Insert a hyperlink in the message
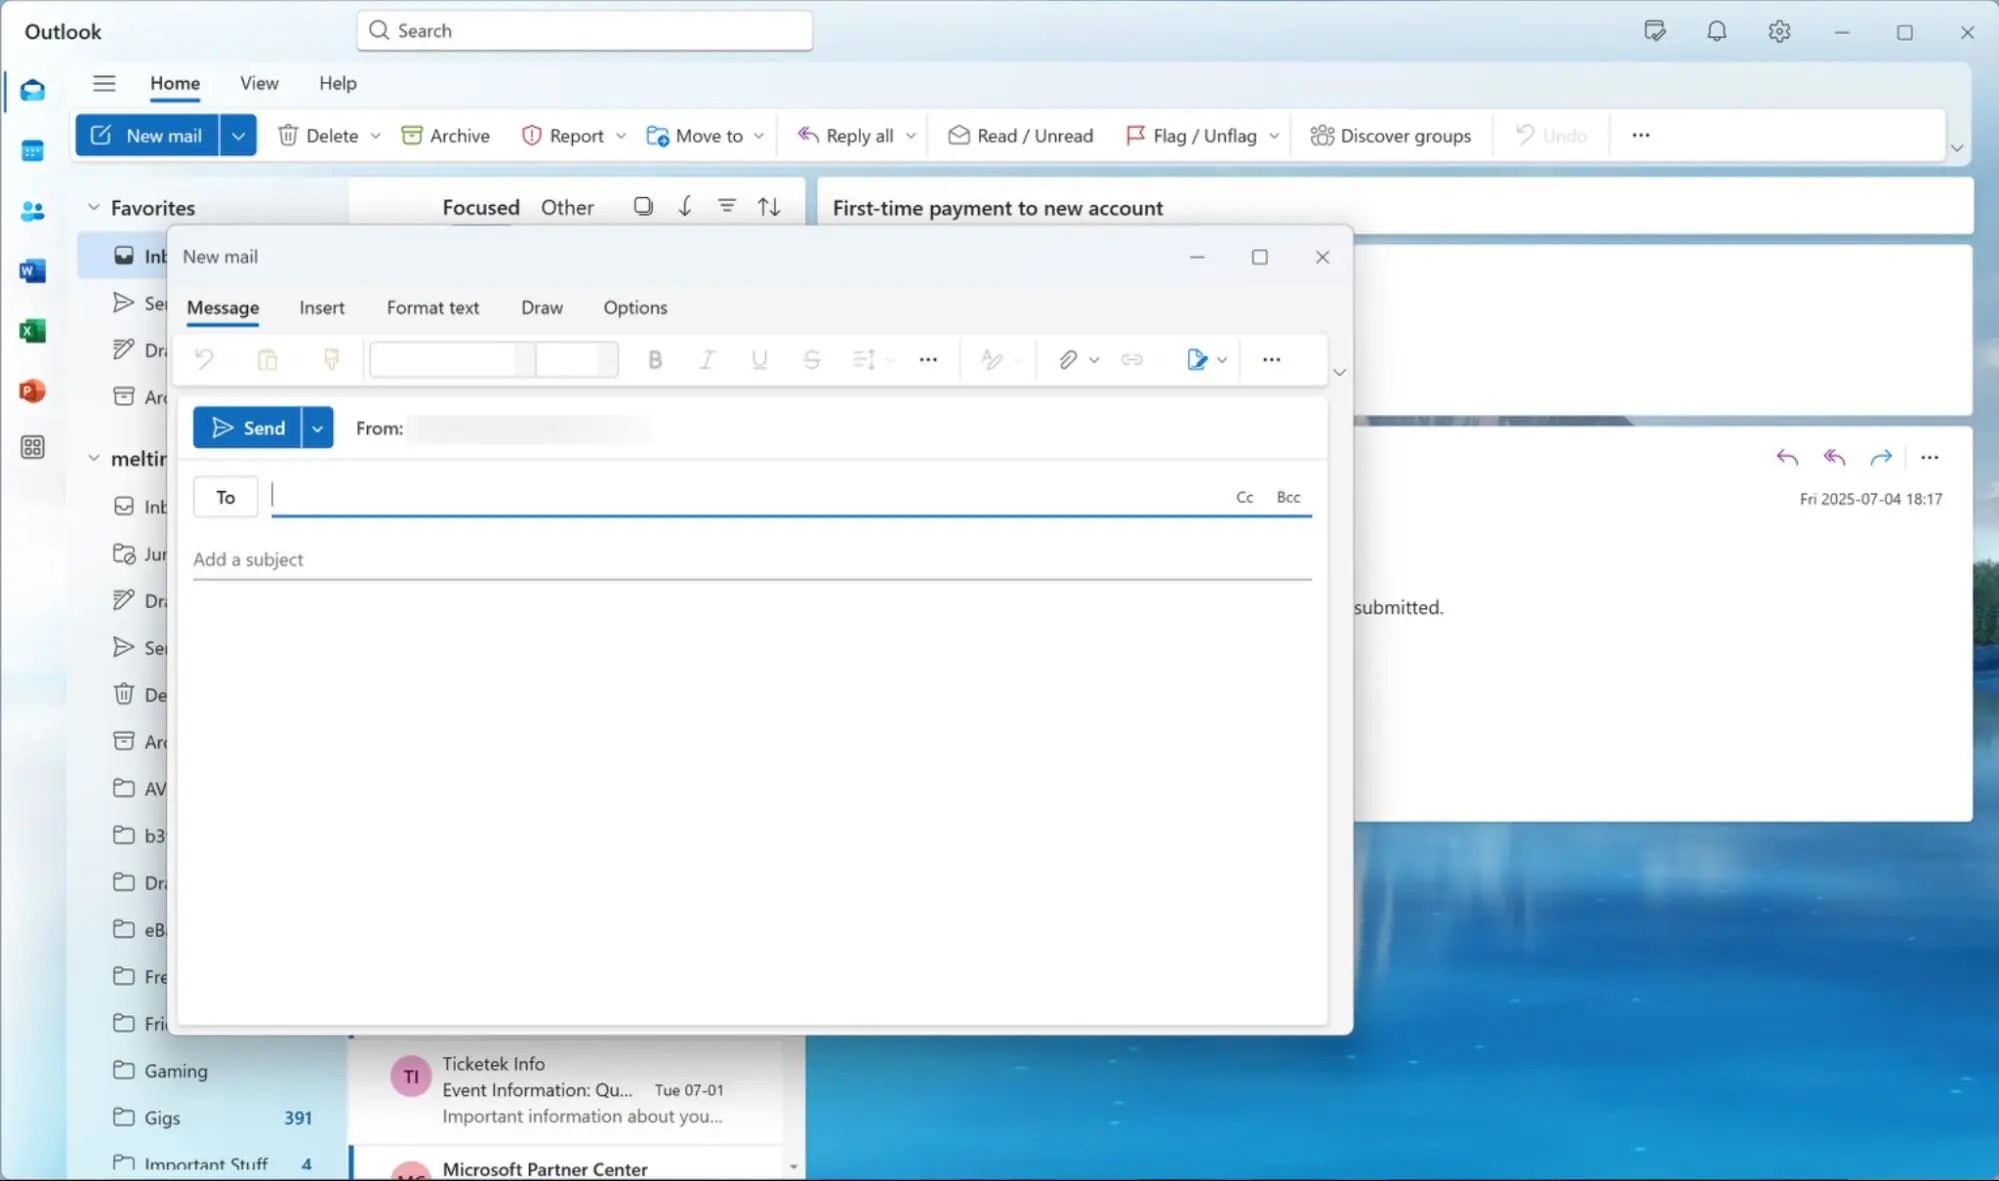 click(x=1131, y=359)
